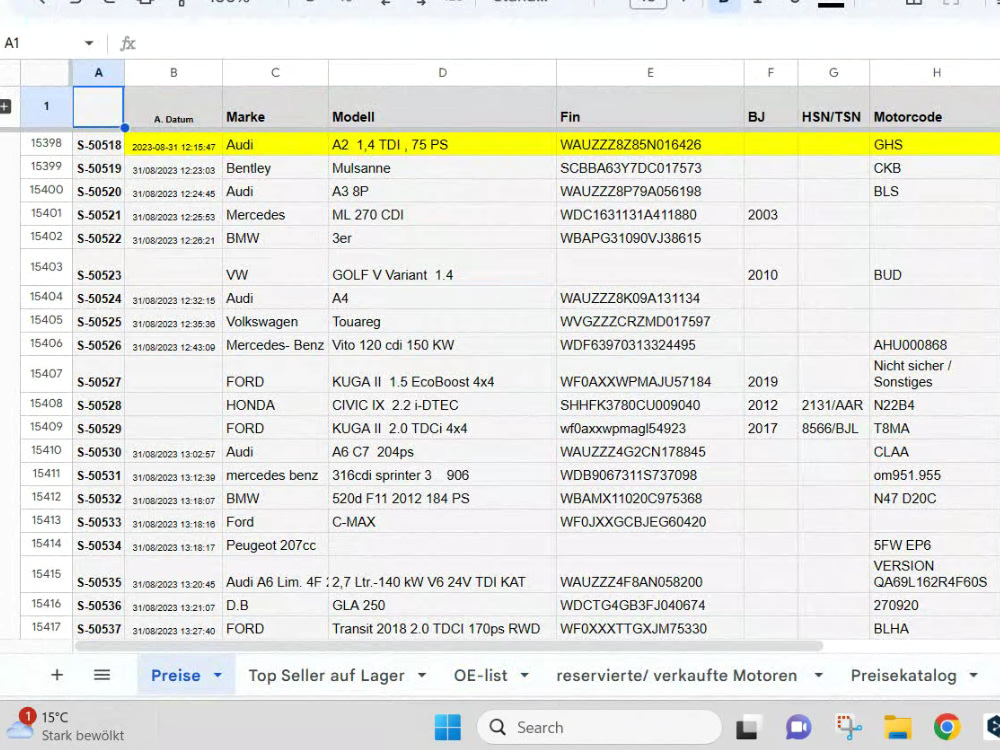This screenshot has height=750, width=1000.
Task: Select row header 15410
Action: click(x=46, y=450)
